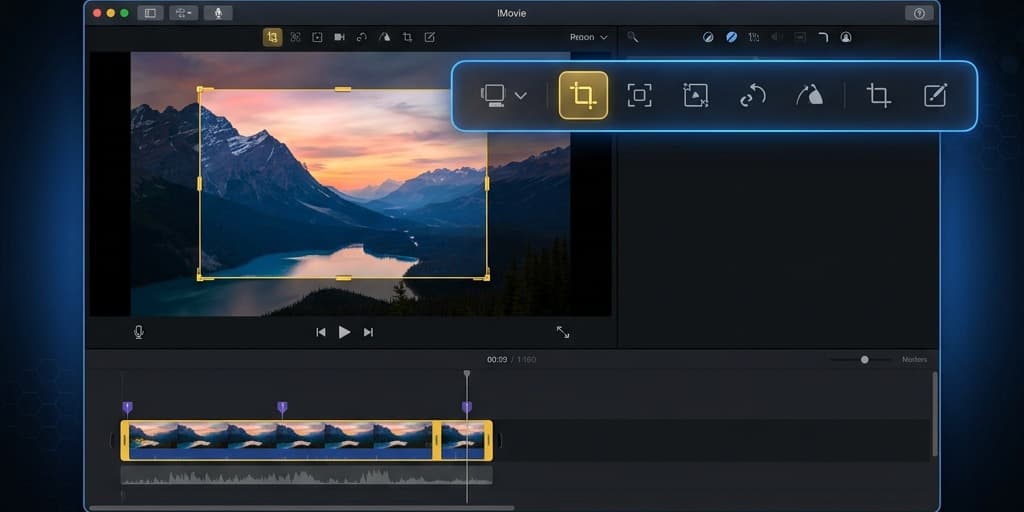Click the first purple marker at the clip start
Viewport: 1024px width, 512px height.
[x=127, y=408]
